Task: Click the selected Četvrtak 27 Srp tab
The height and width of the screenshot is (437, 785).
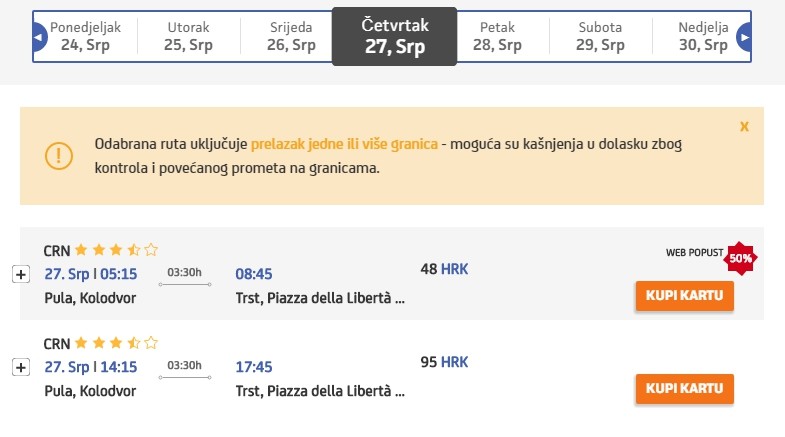Action: point(394,37)
